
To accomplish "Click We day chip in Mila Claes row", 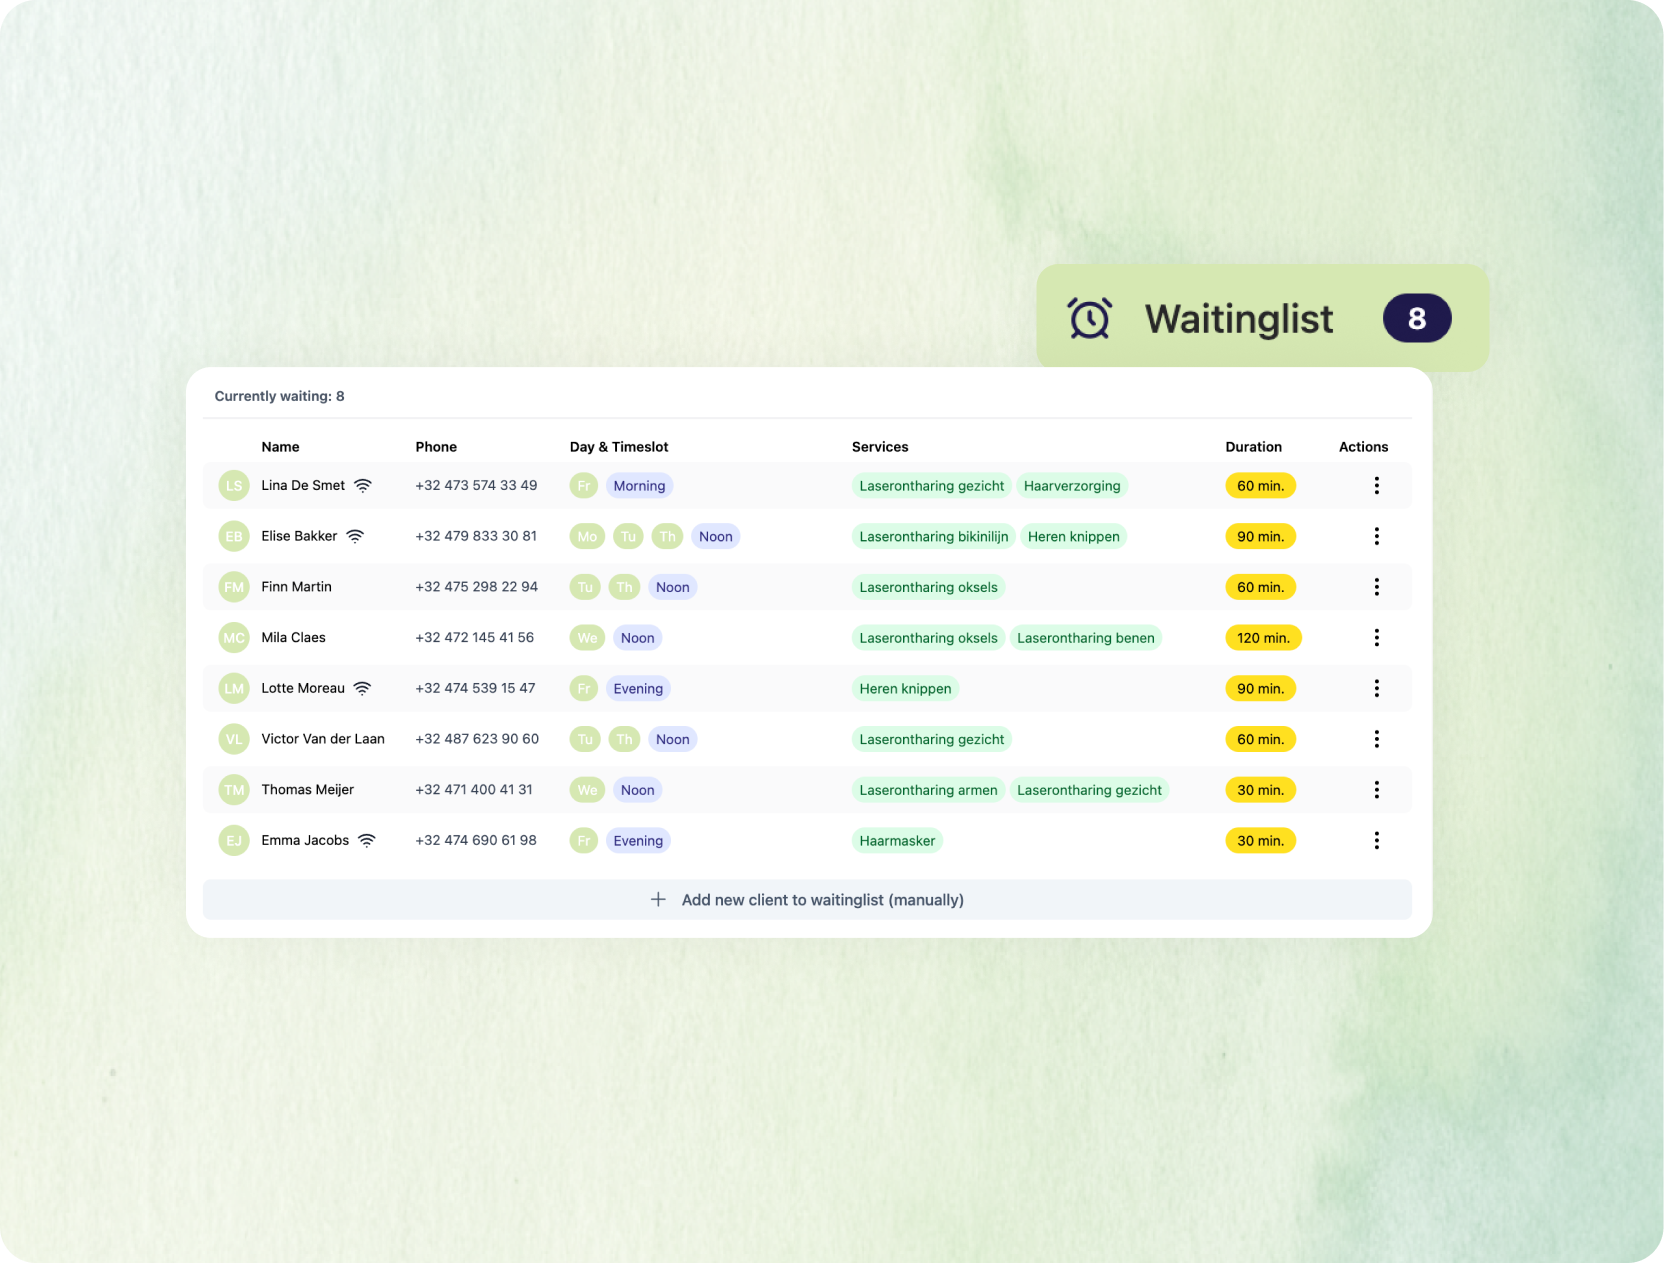I will pos(587,638).
